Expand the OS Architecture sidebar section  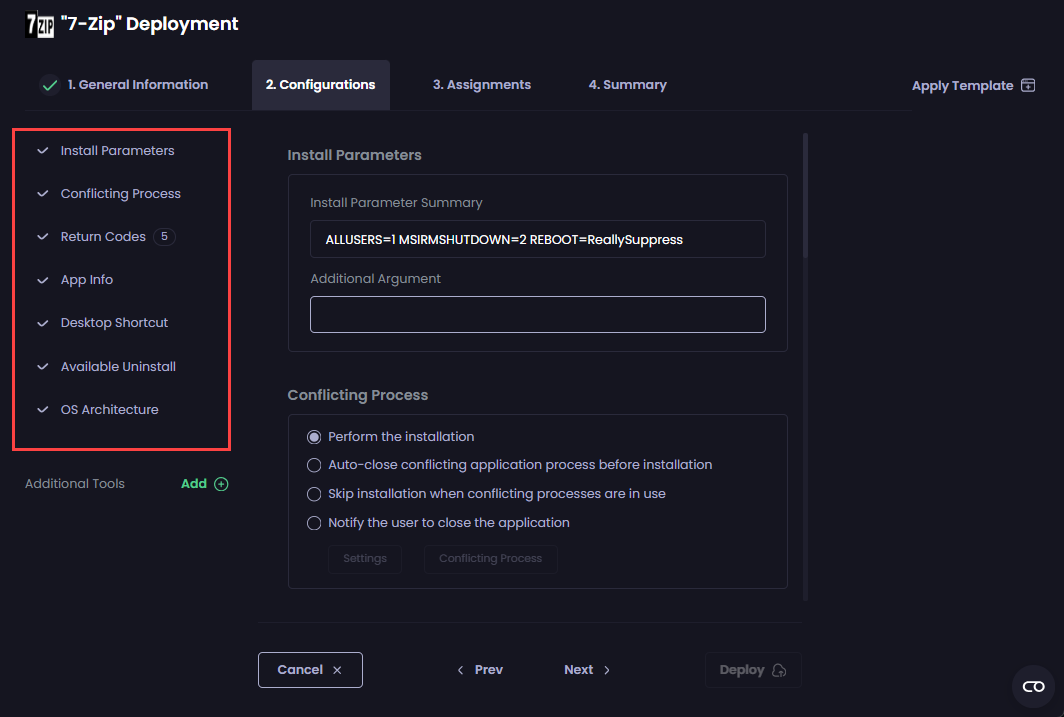point(42,410)
